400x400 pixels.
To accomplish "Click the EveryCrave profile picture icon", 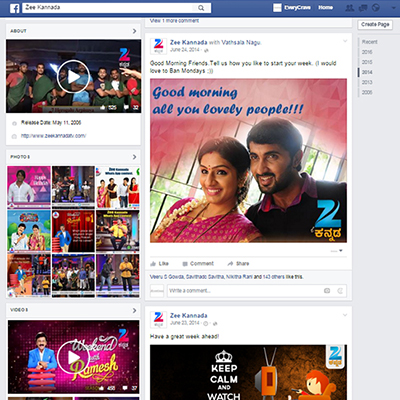I will click(x=277, y=8).
